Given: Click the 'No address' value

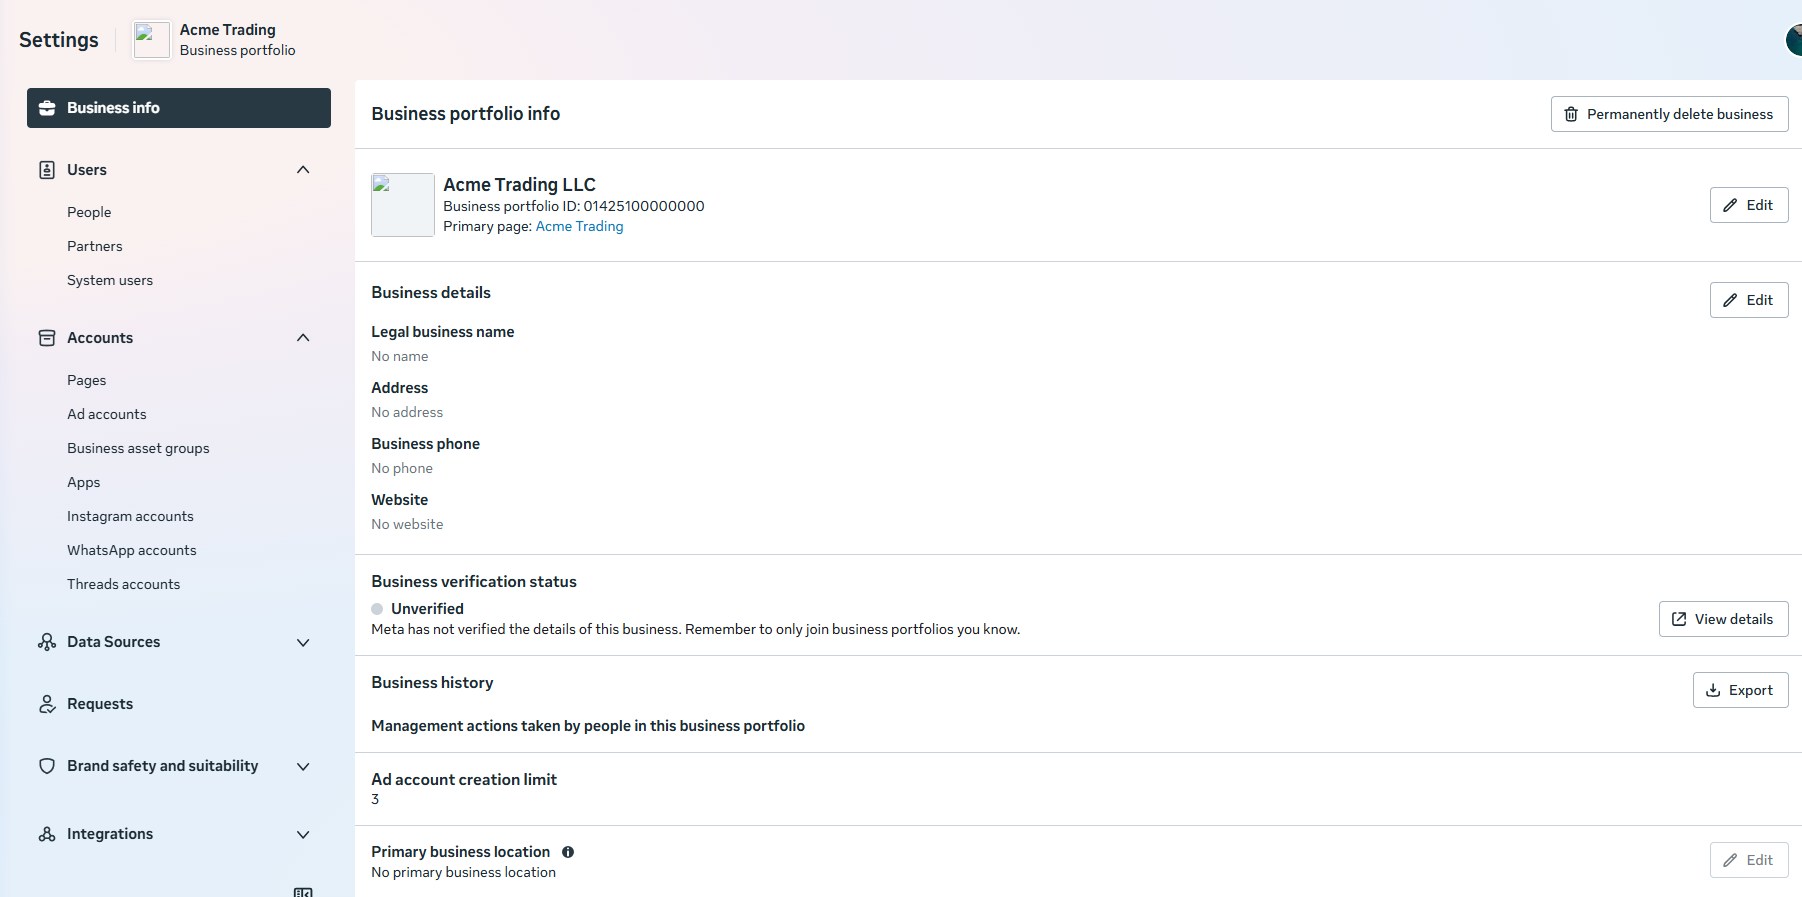Looking at the screenshot, I should (x=407, y=412).
